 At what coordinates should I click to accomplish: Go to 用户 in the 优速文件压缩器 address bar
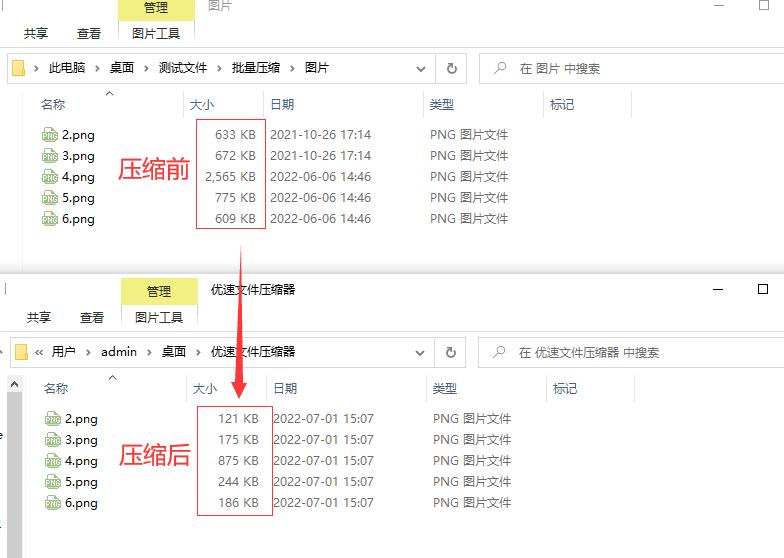(64, 352)
